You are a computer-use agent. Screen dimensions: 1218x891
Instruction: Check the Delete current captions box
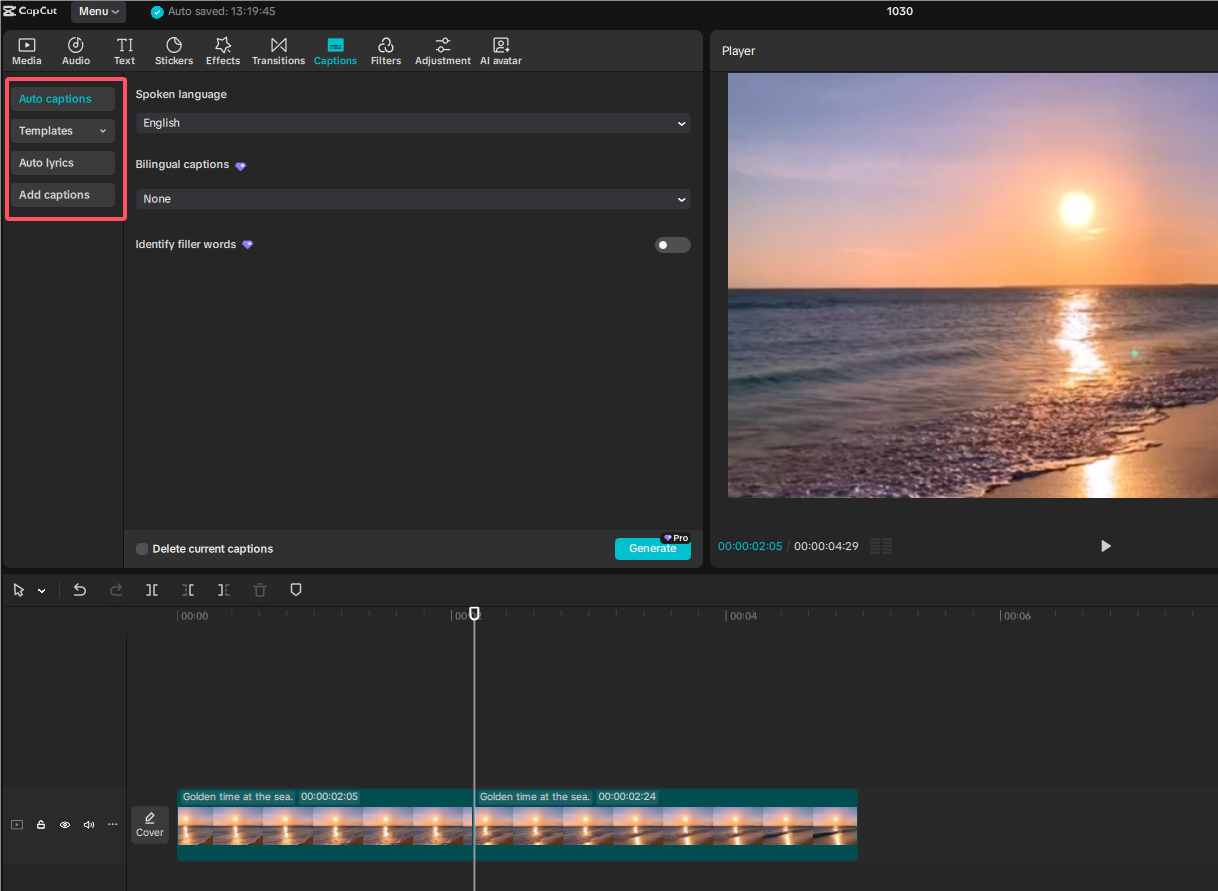click(x=142, y=548)
